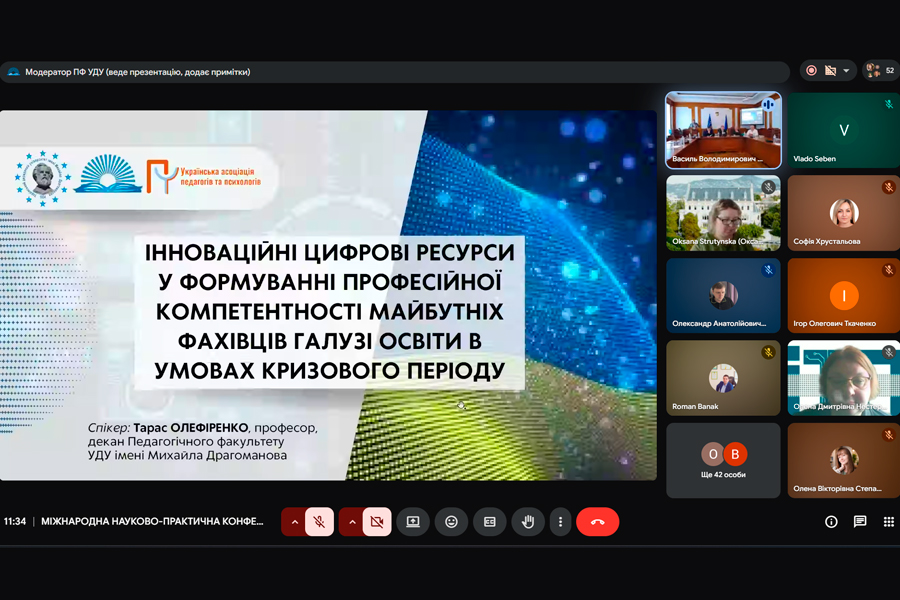The height and width of the screenshot is (600, 900).
Task: Expand the camera settings chevron
Action: [x=351, y=522]
